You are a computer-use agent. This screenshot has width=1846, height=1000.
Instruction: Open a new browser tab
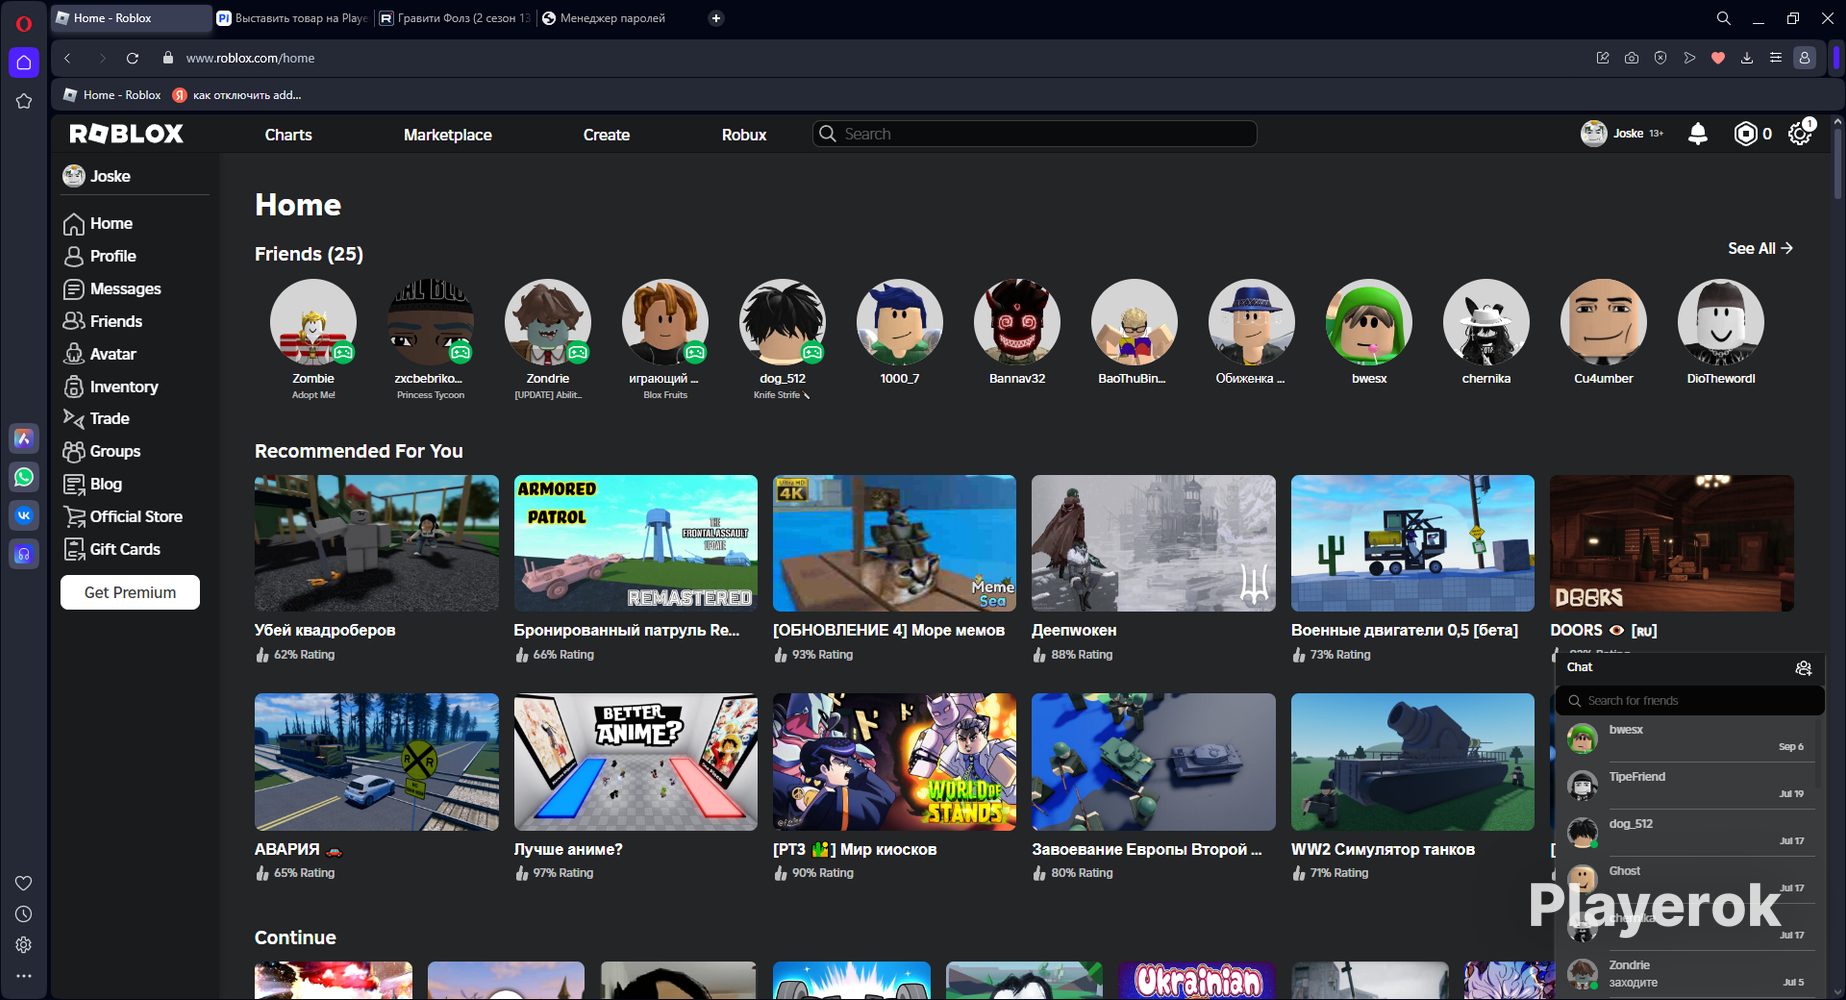pyautogui.click(x=716, y=18)
